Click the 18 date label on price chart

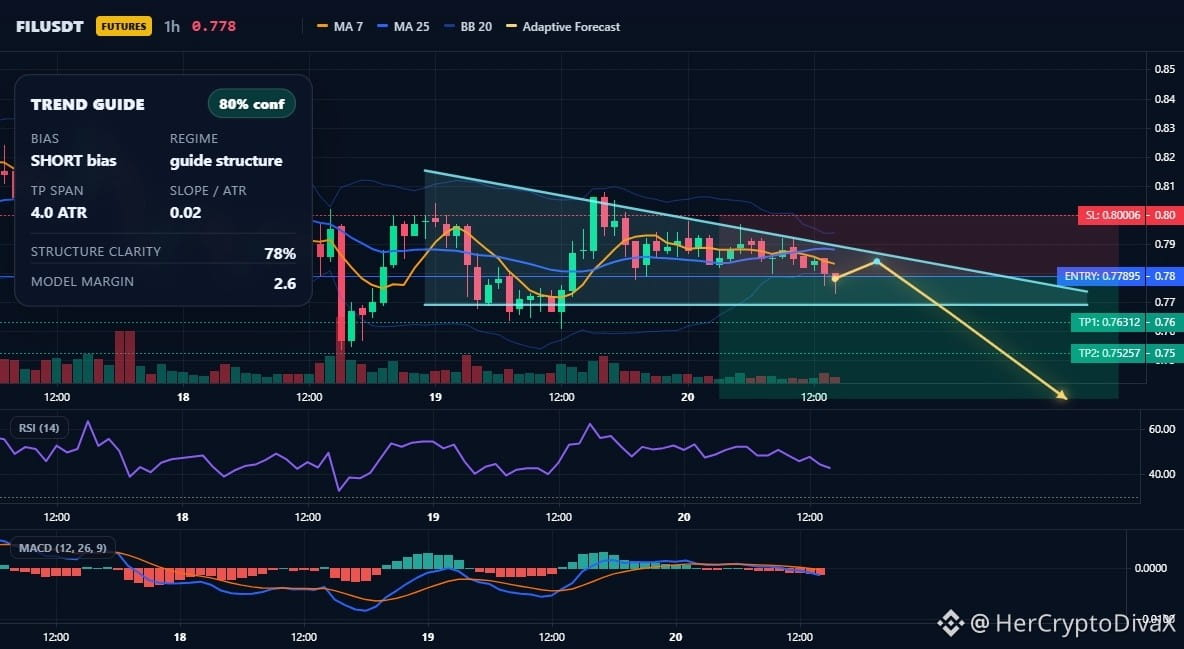[183, 397]
